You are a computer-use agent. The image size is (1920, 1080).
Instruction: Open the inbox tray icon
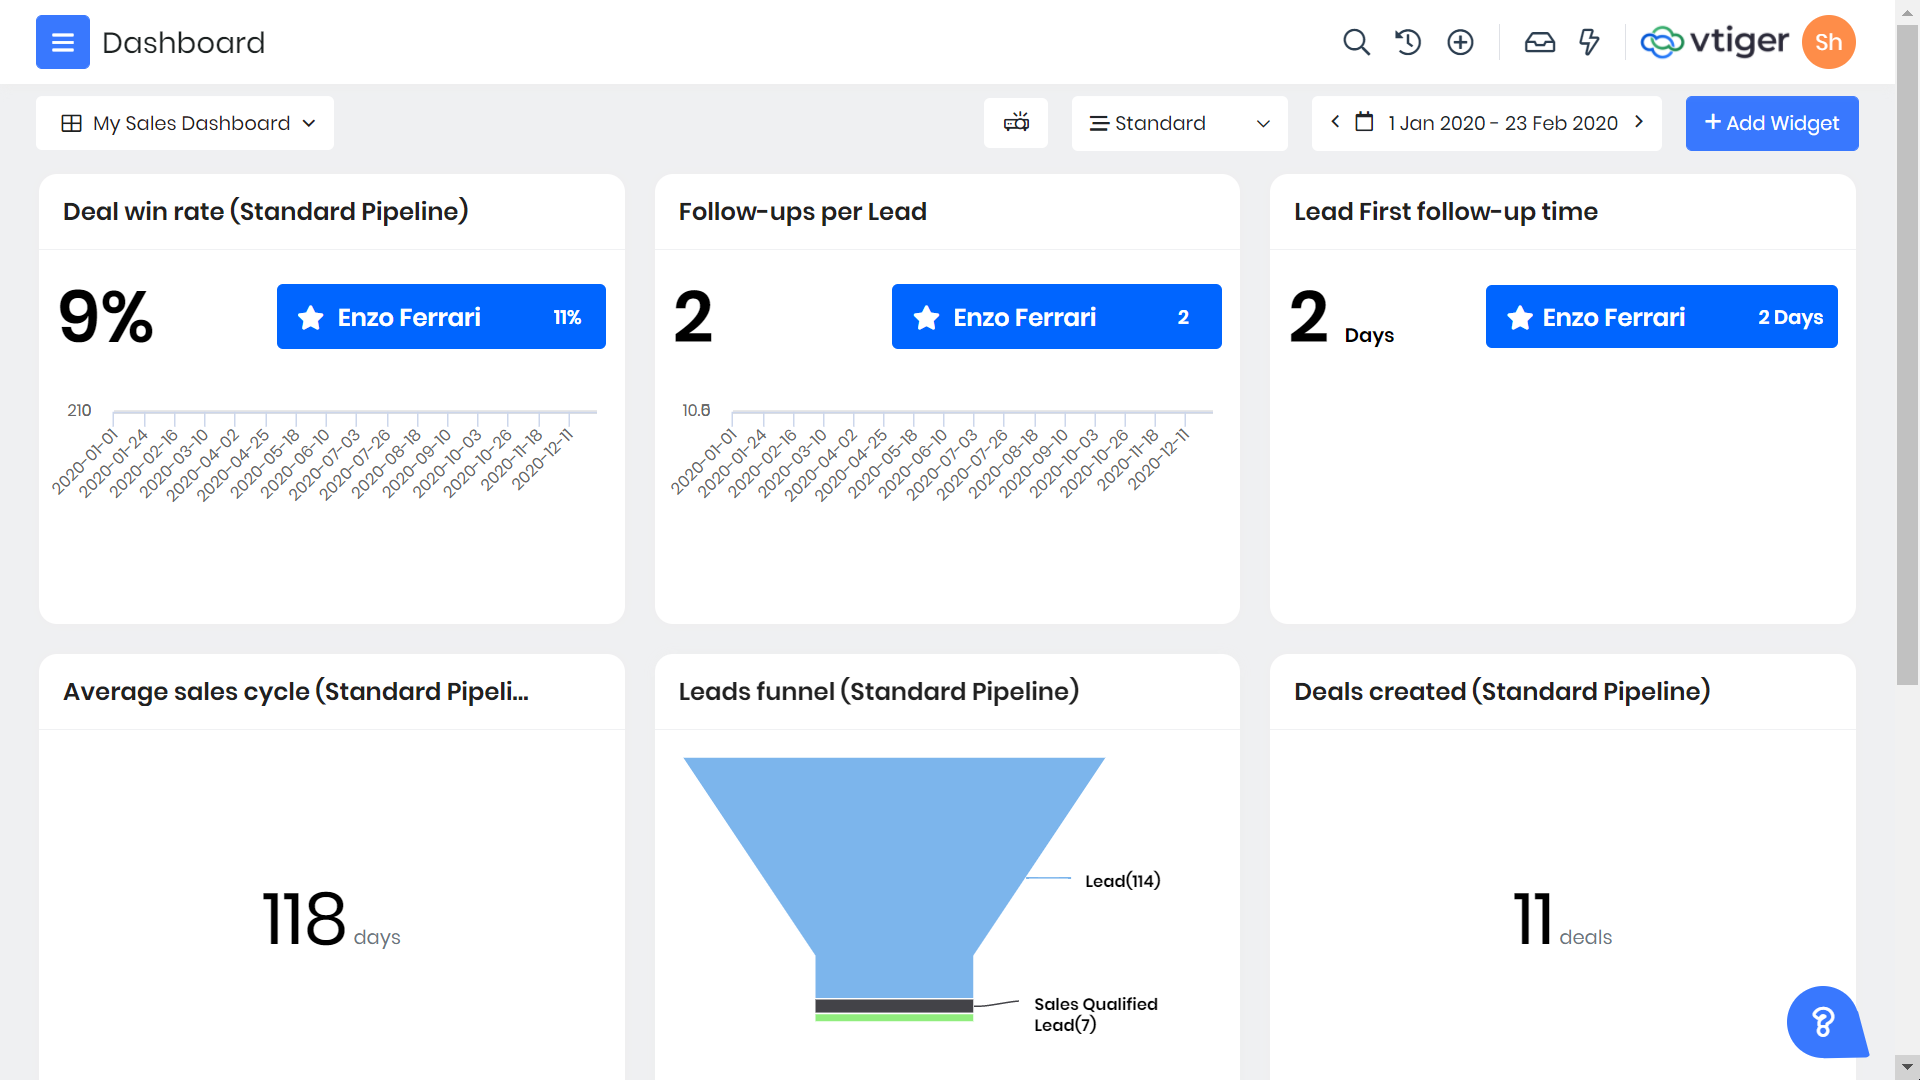[x=1539, y=42]
